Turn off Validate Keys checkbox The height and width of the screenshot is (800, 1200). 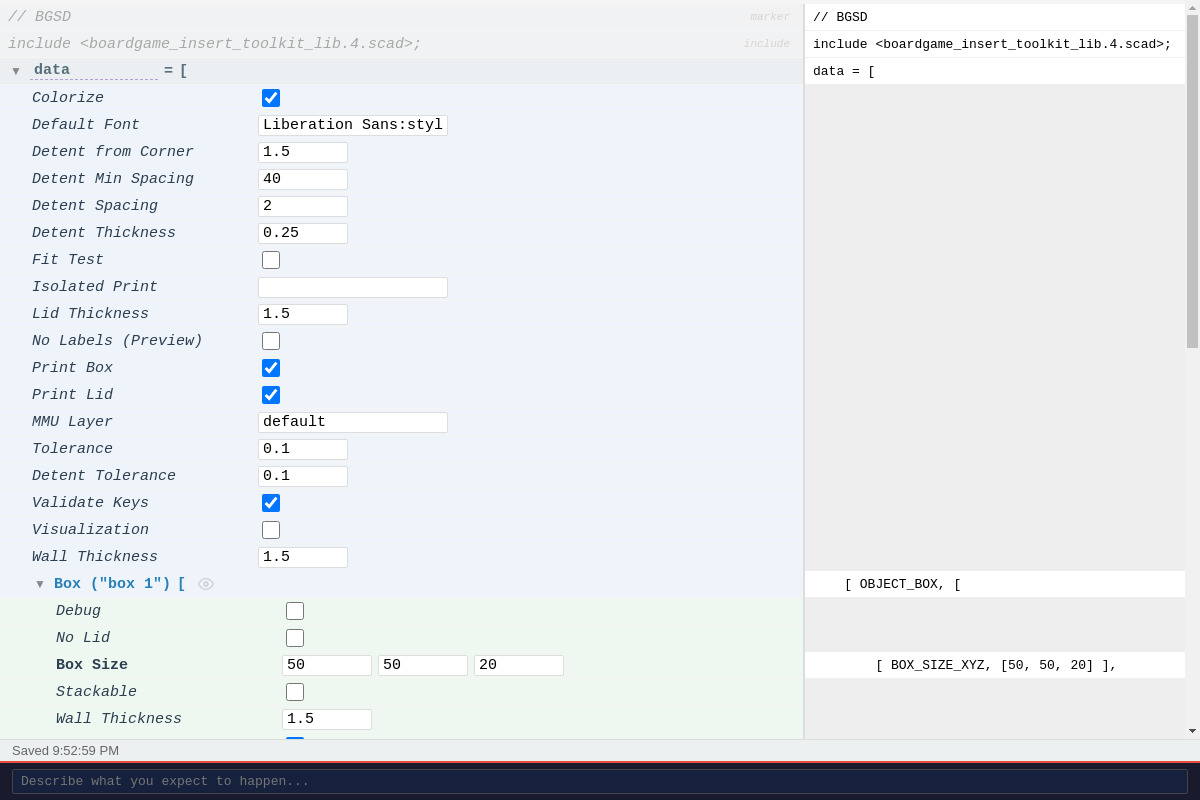[271, 503]
